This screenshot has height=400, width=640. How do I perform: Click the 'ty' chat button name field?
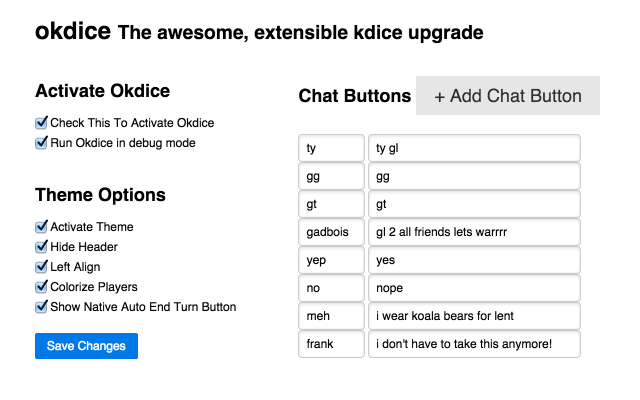point(331,148)
